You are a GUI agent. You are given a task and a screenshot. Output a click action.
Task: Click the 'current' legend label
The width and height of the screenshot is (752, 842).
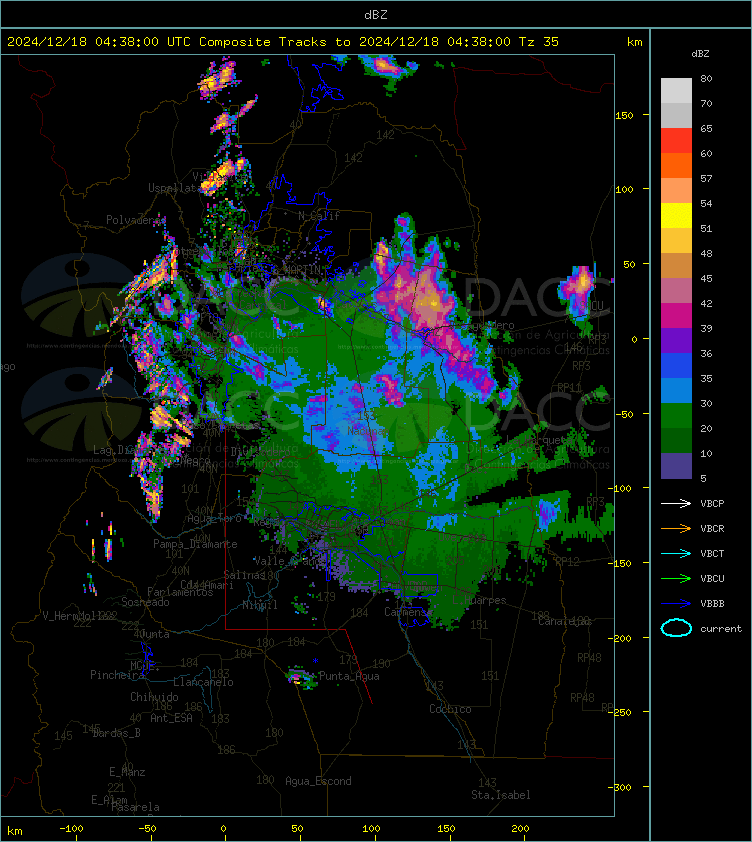point(721,628)
